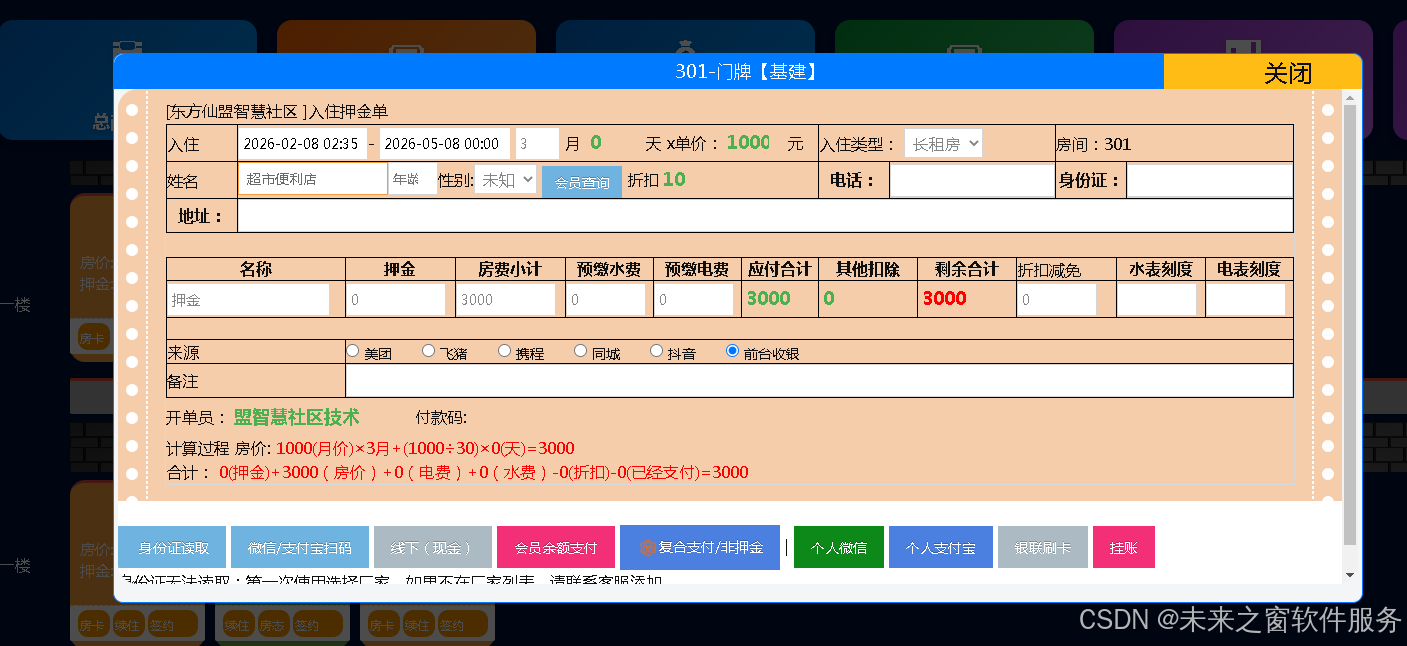Select 会员余额支付 payment button

tap(555, 548)
